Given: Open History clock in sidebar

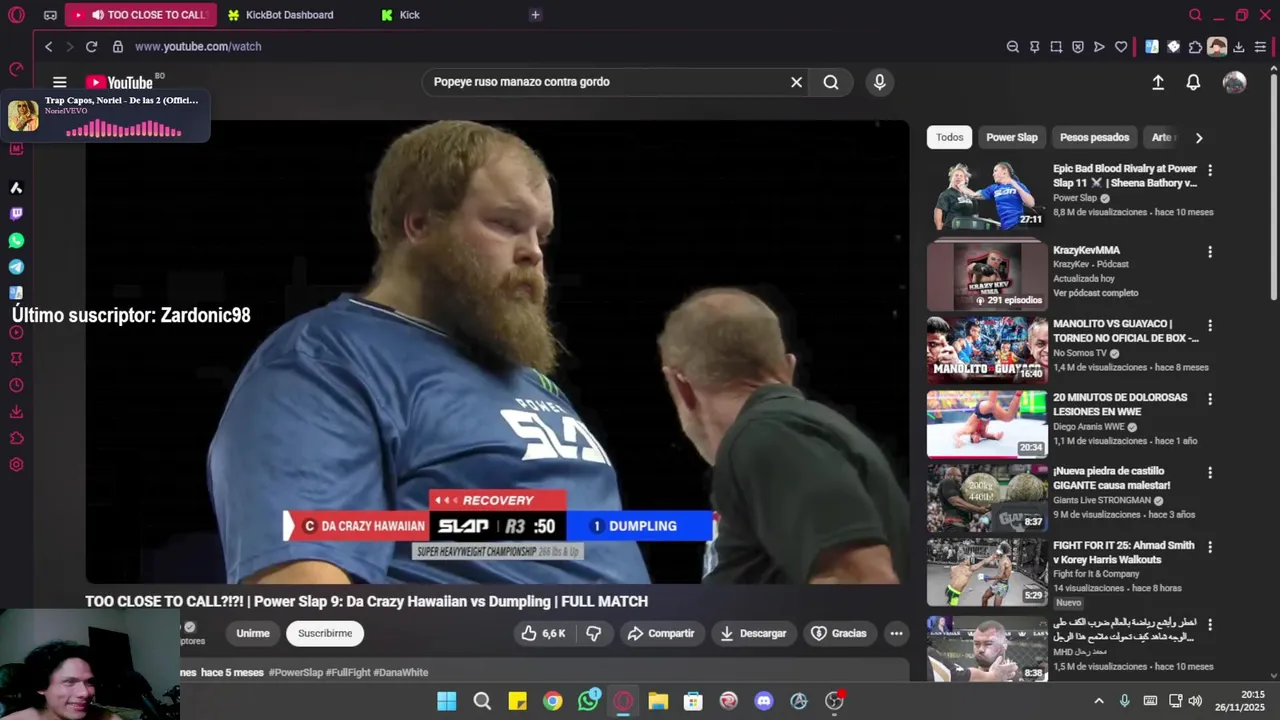Looking at the screenshot, I should [16, 386].
